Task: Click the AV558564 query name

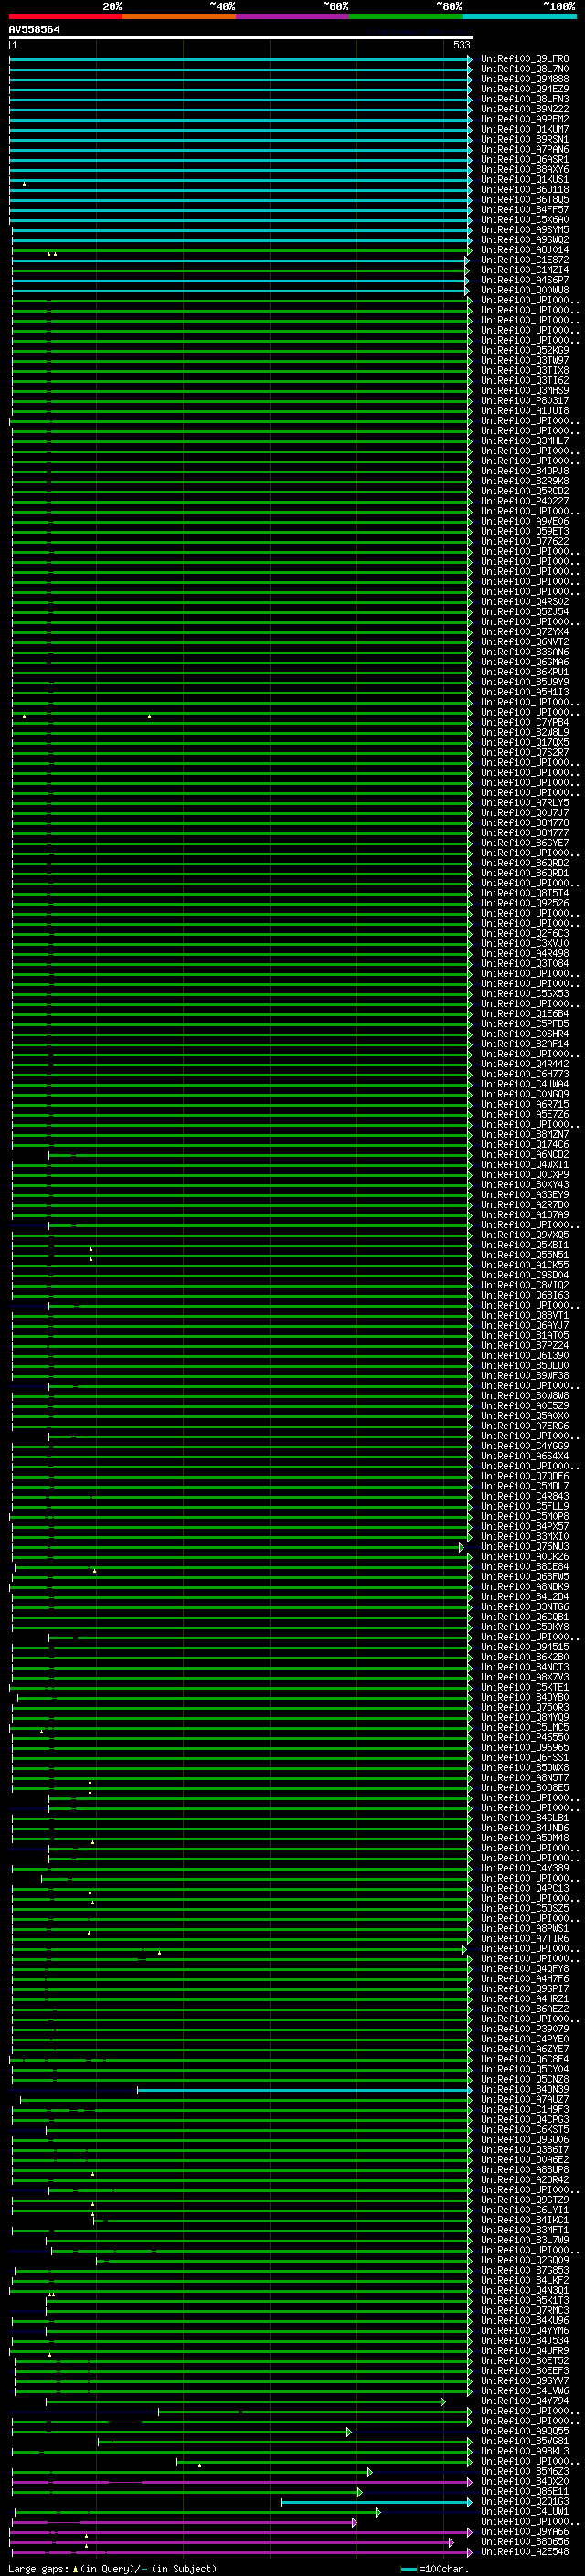Action: 34,30
